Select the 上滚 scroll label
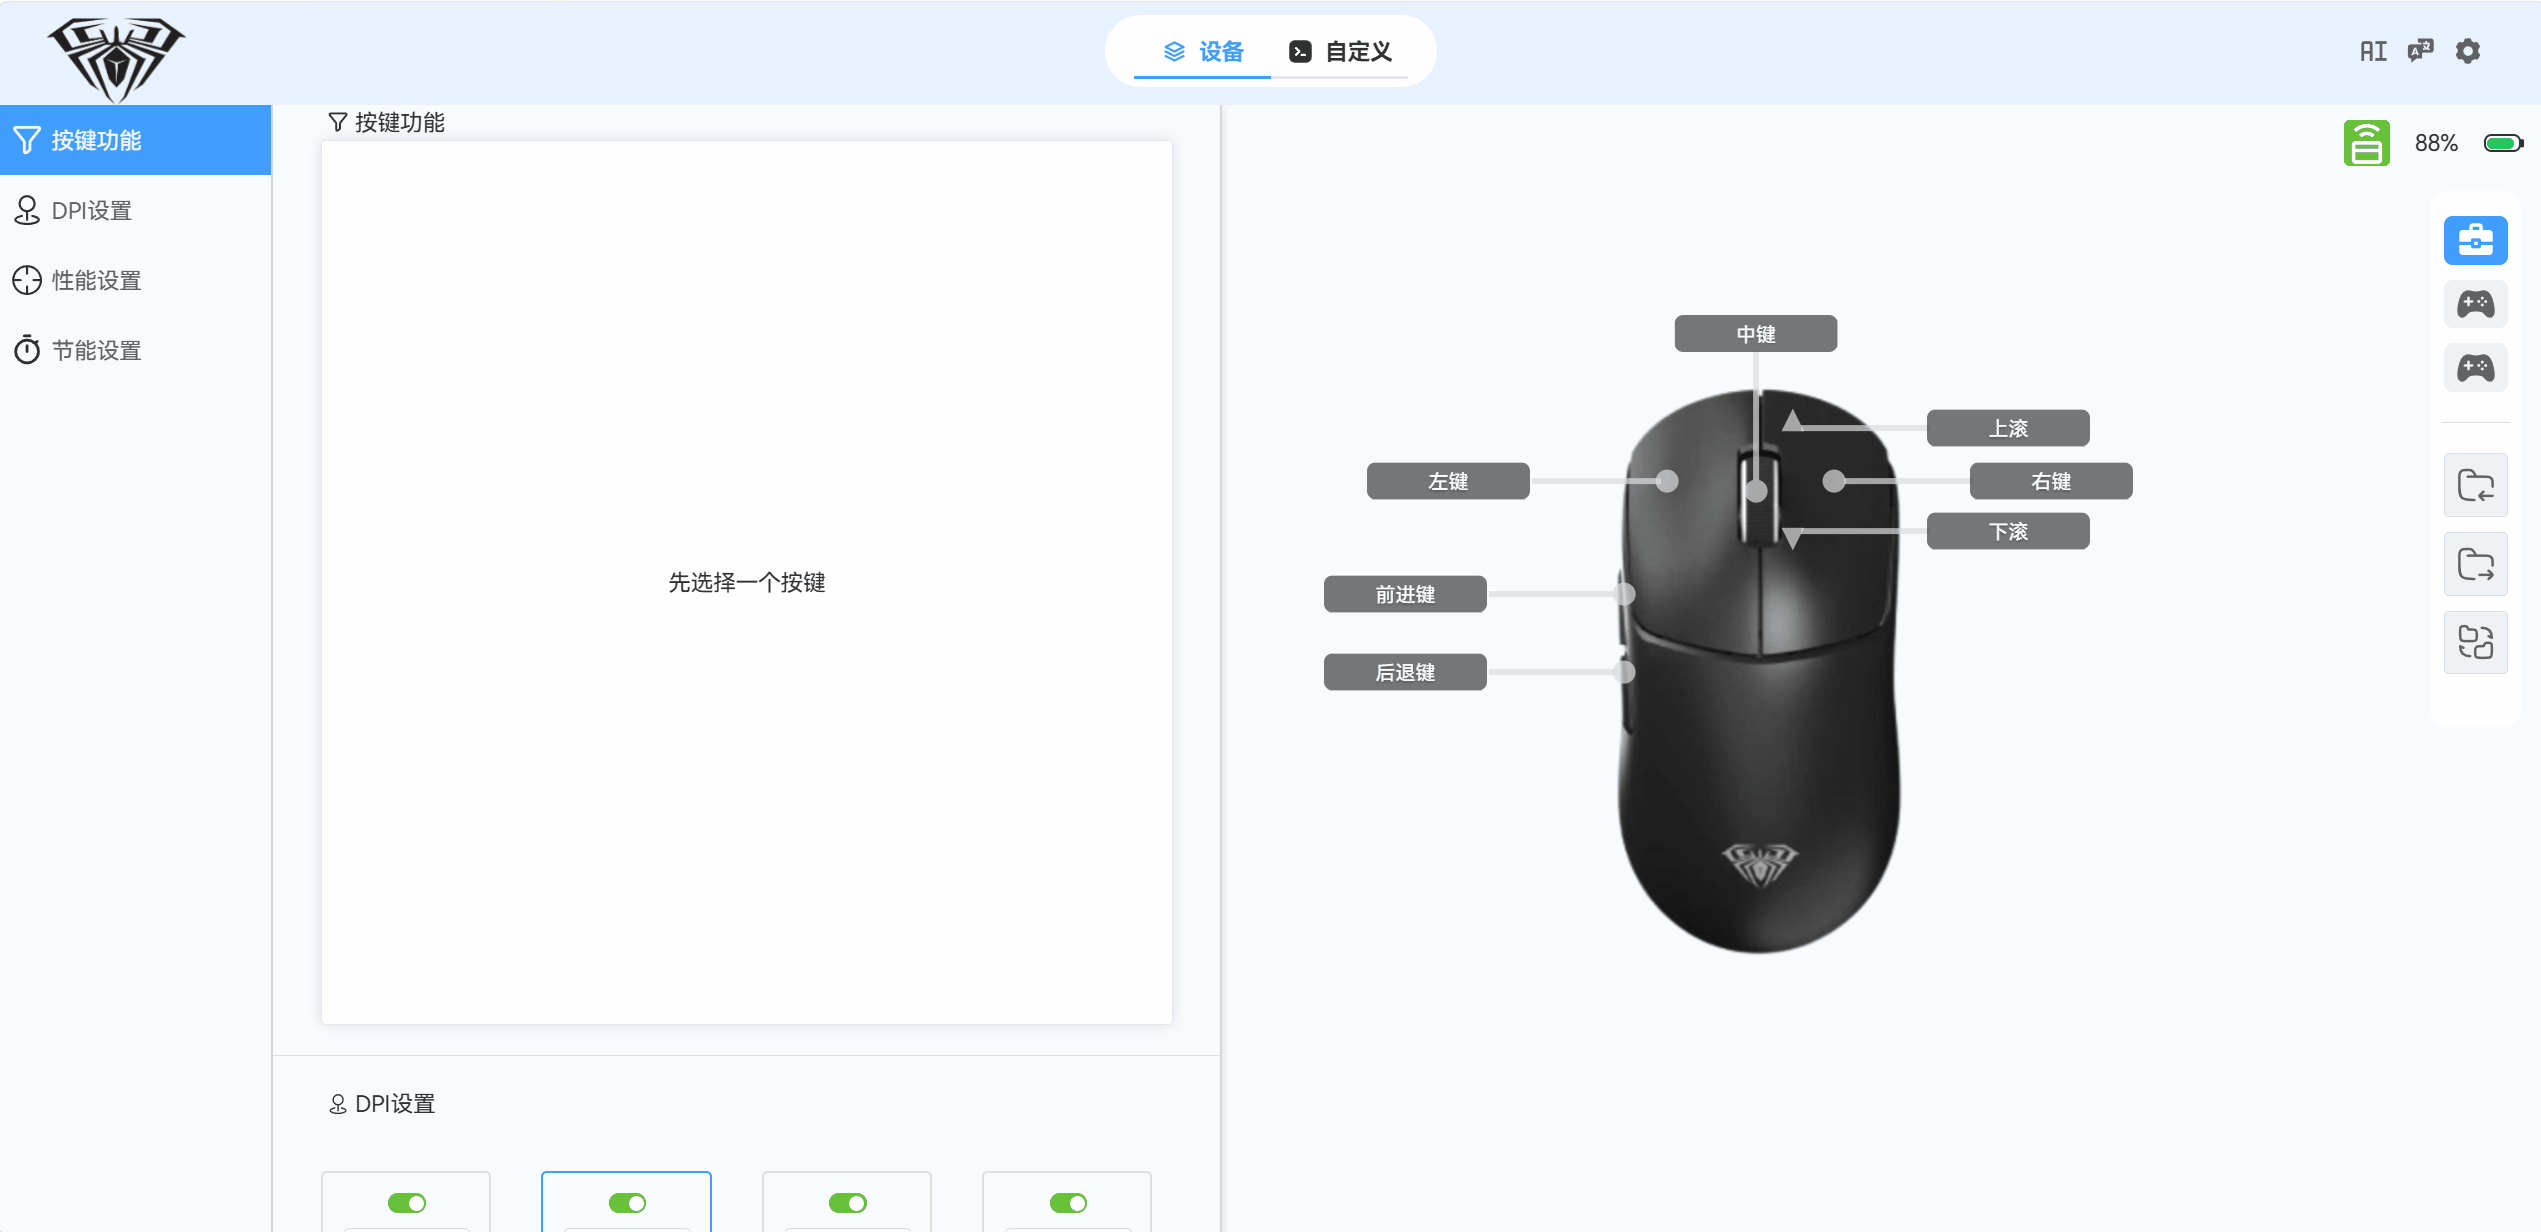Viewport: 2541px width, 1232px height. (2007, 428)
